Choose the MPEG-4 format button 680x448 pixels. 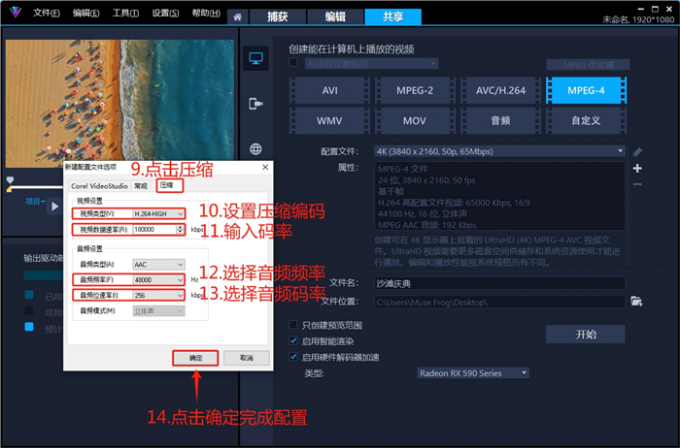(x=586, y=90)
